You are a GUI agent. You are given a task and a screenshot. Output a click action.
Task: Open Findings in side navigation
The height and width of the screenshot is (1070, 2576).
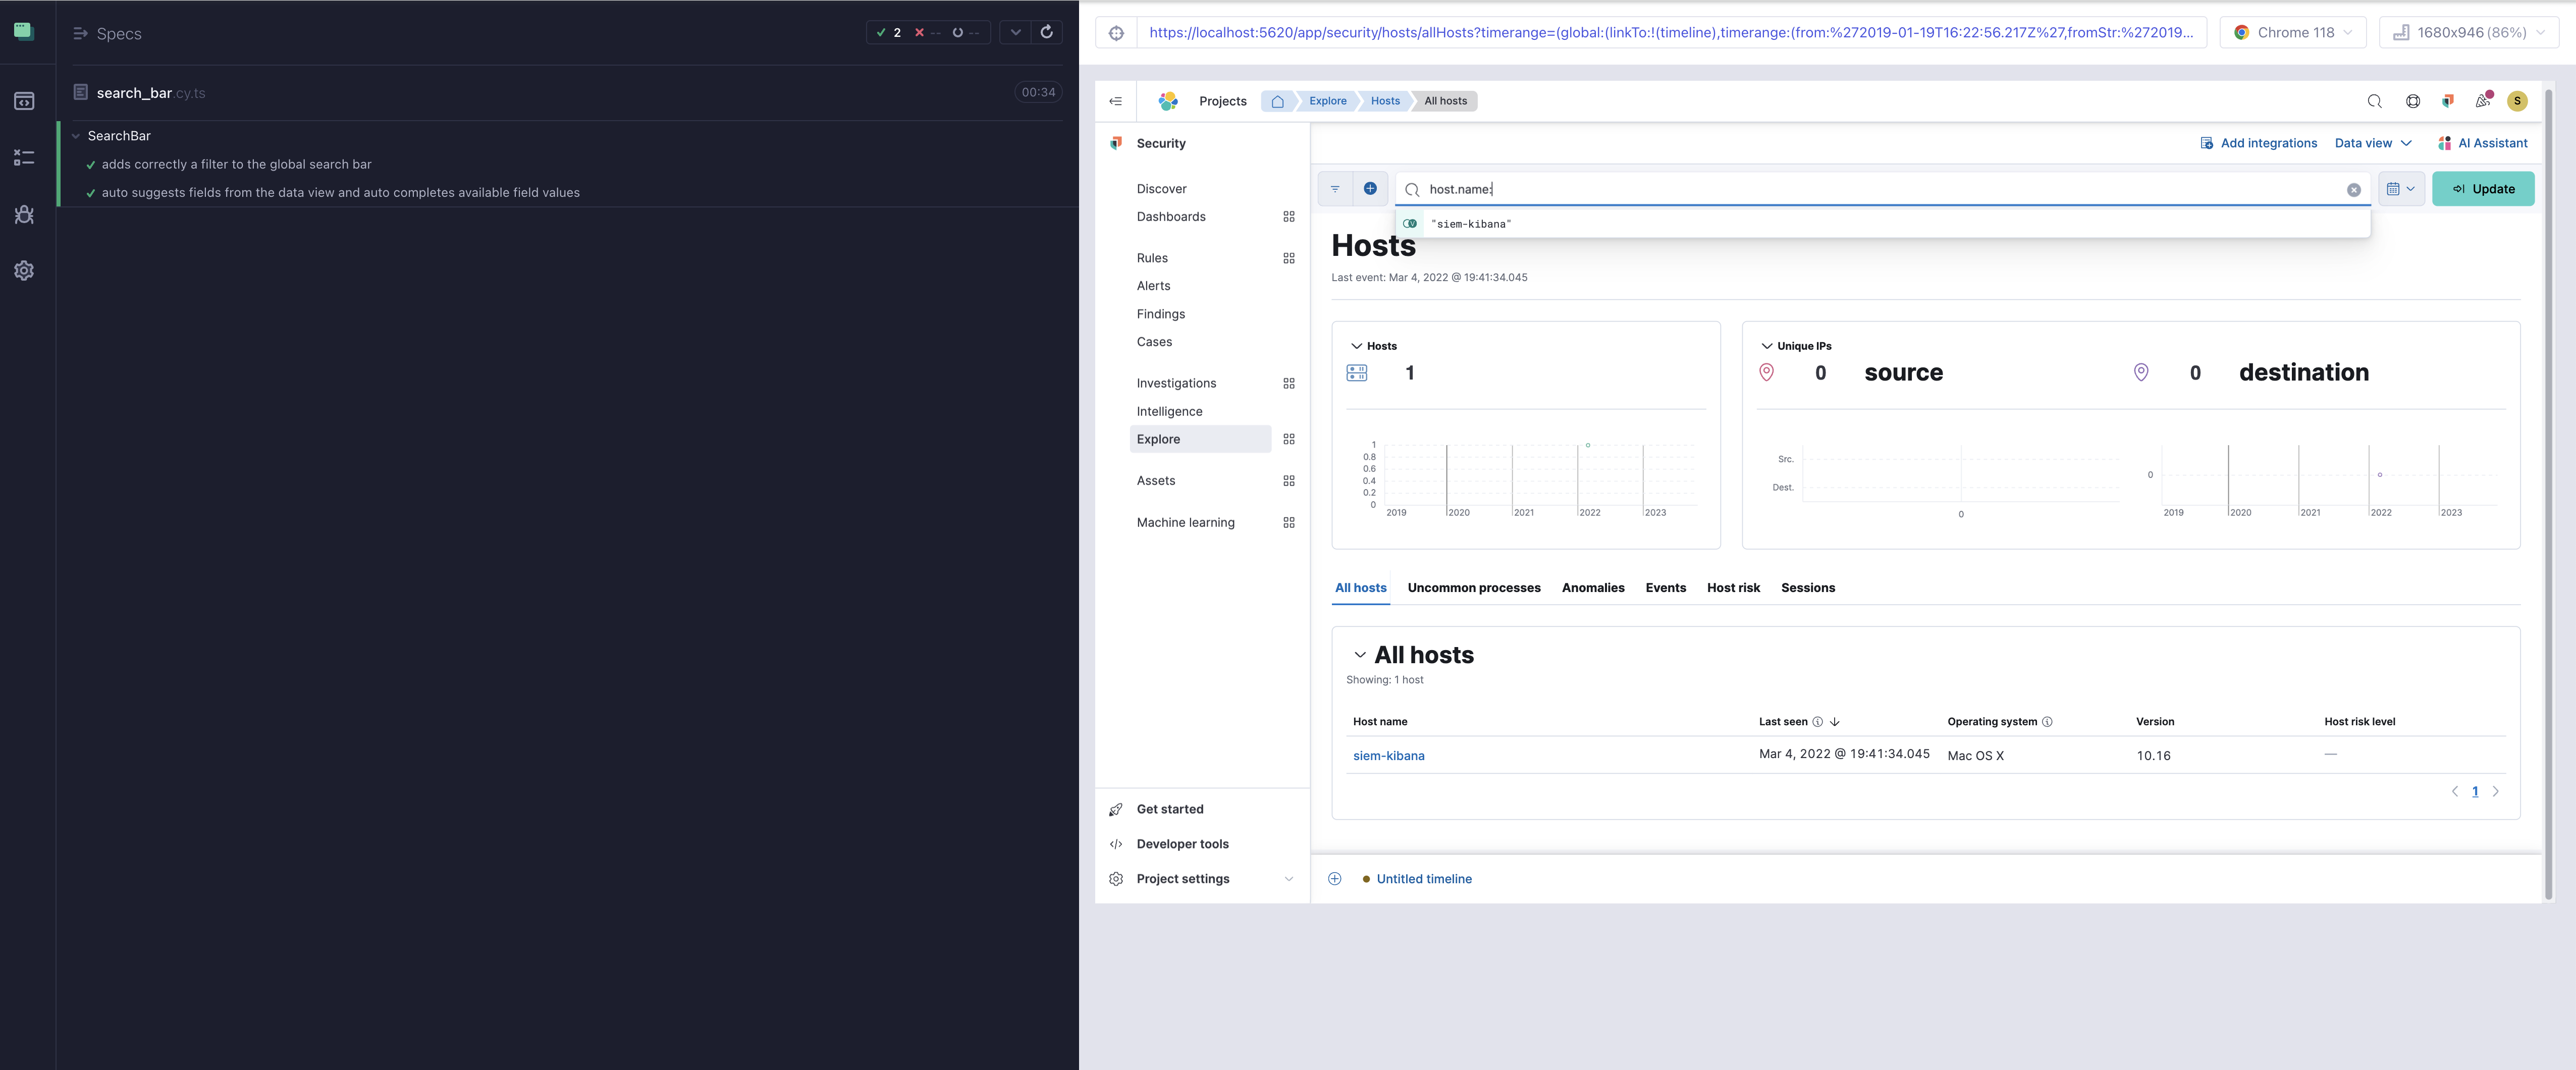pos(1160,314)
